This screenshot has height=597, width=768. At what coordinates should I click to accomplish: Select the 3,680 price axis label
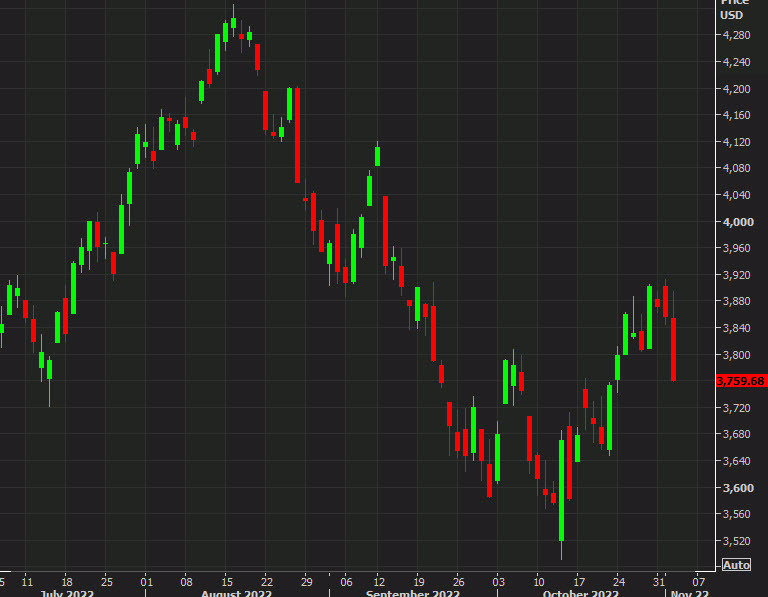(x=737, y=434)
